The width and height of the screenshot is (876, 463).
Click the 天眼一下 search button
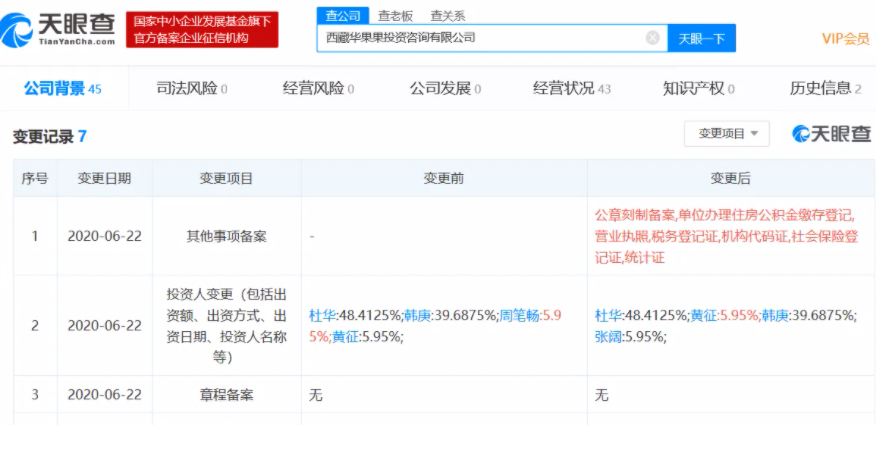702,39
